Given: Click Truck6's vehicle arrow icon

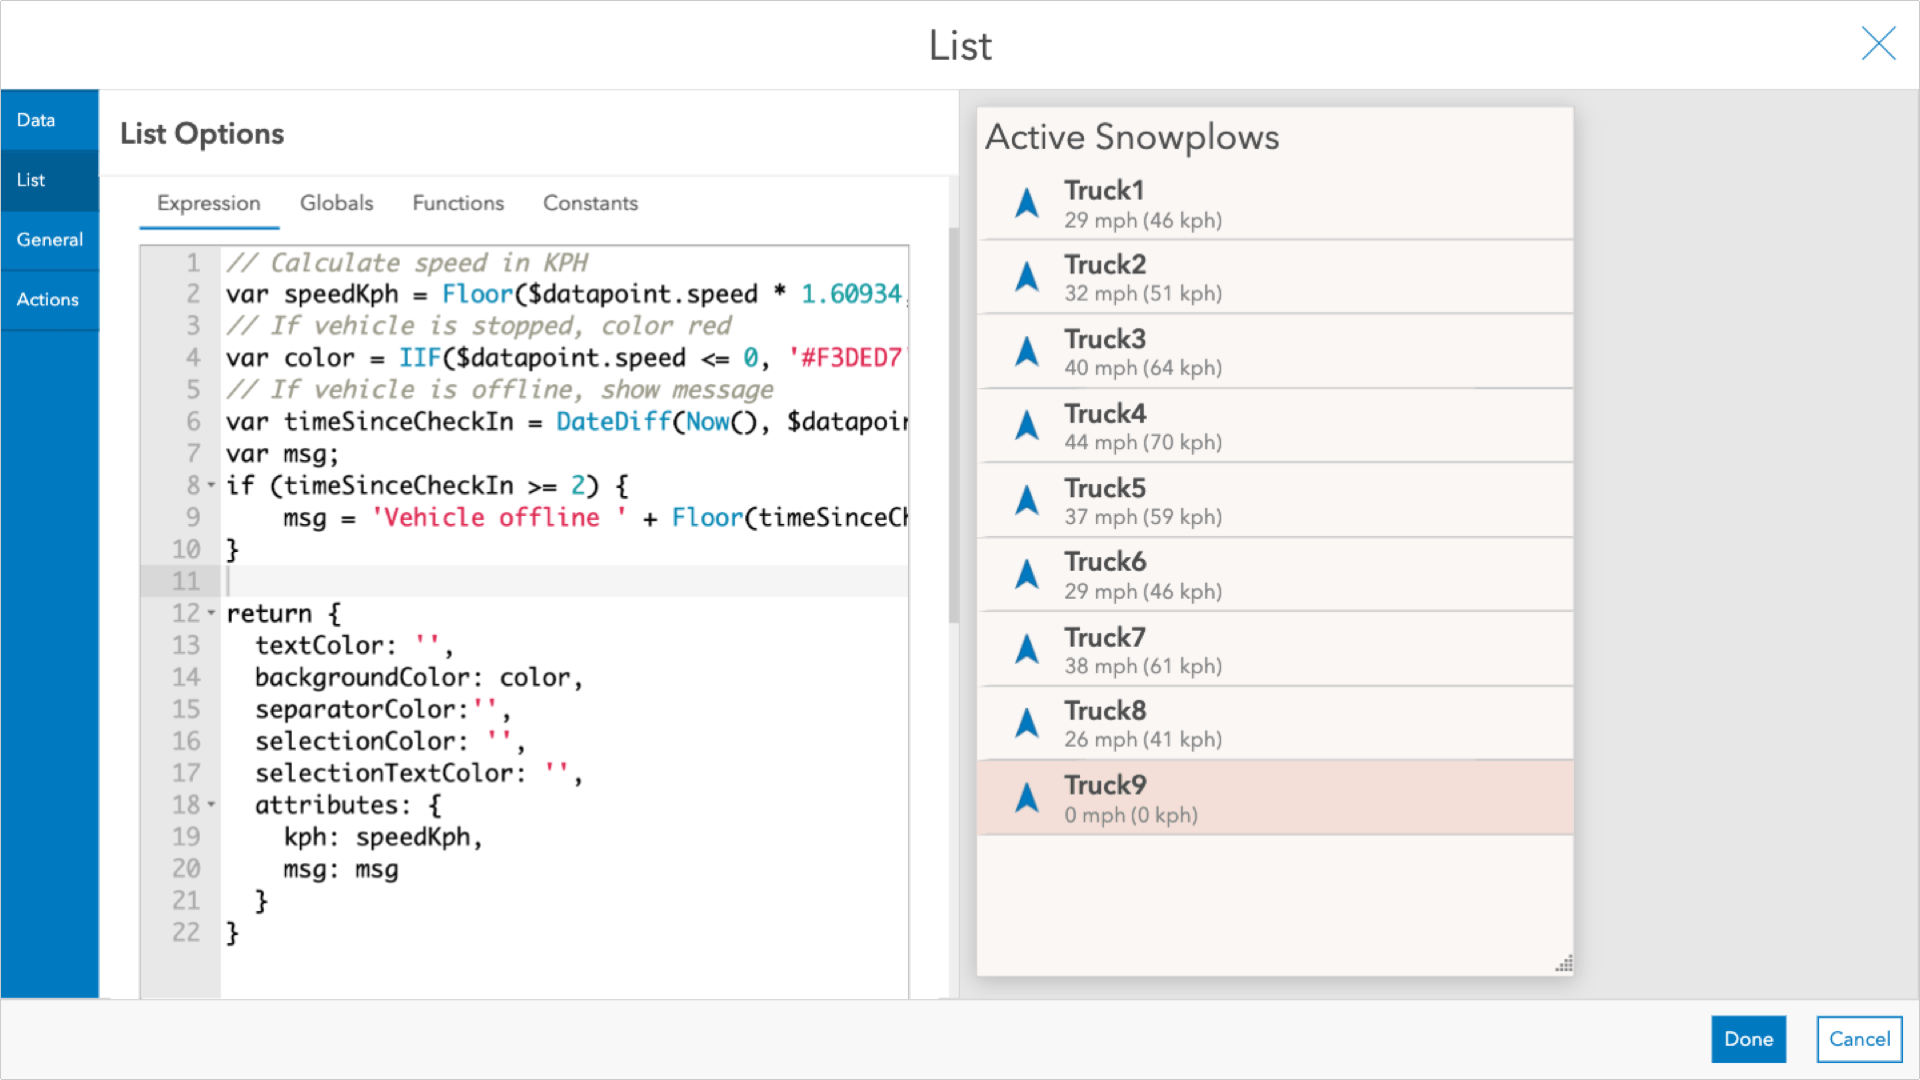Looking at the screenshot, I should point(1027,574).
